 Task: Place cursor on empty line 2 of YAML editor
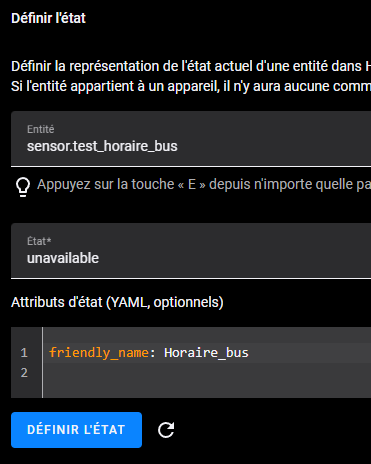point(207,373)
